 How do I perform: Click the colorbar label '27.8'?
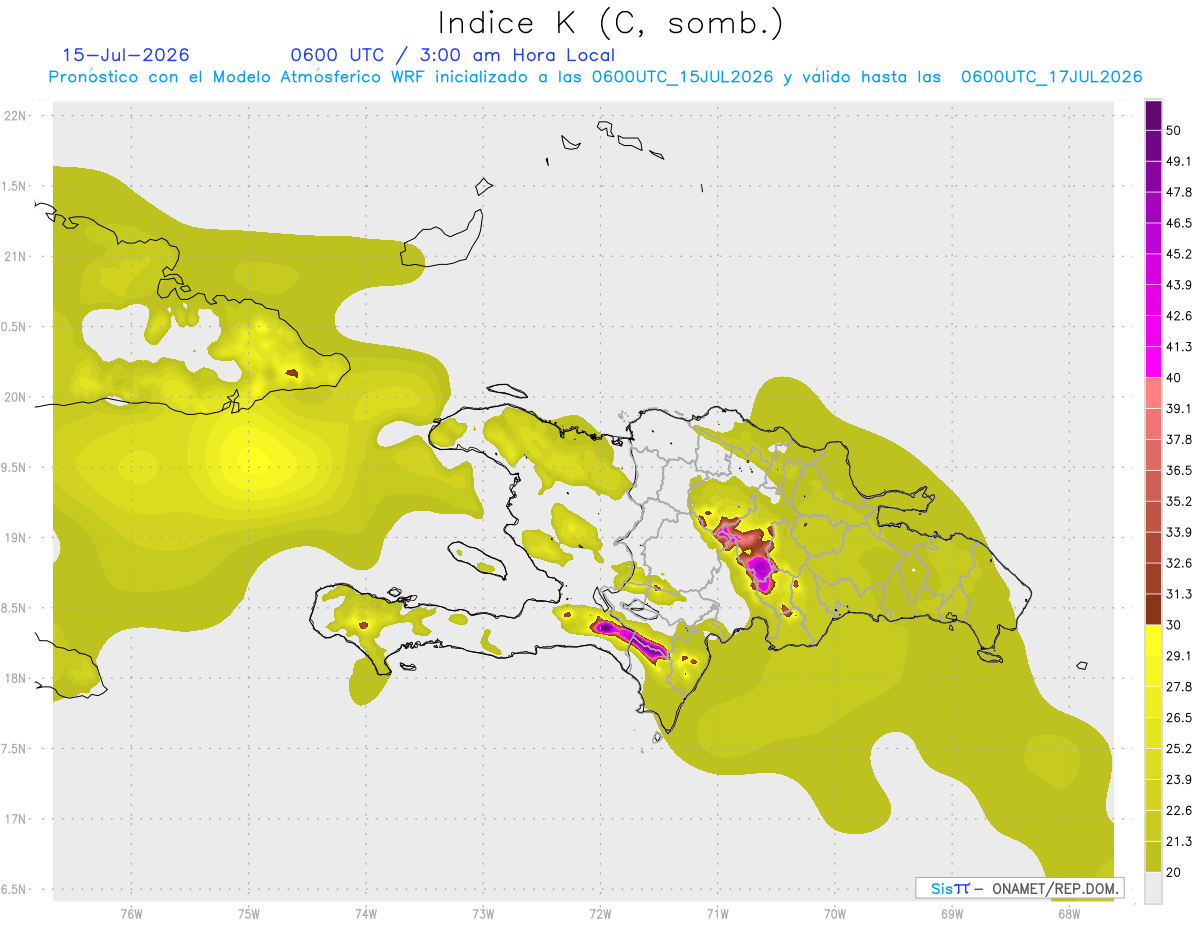click(1180, 687)
